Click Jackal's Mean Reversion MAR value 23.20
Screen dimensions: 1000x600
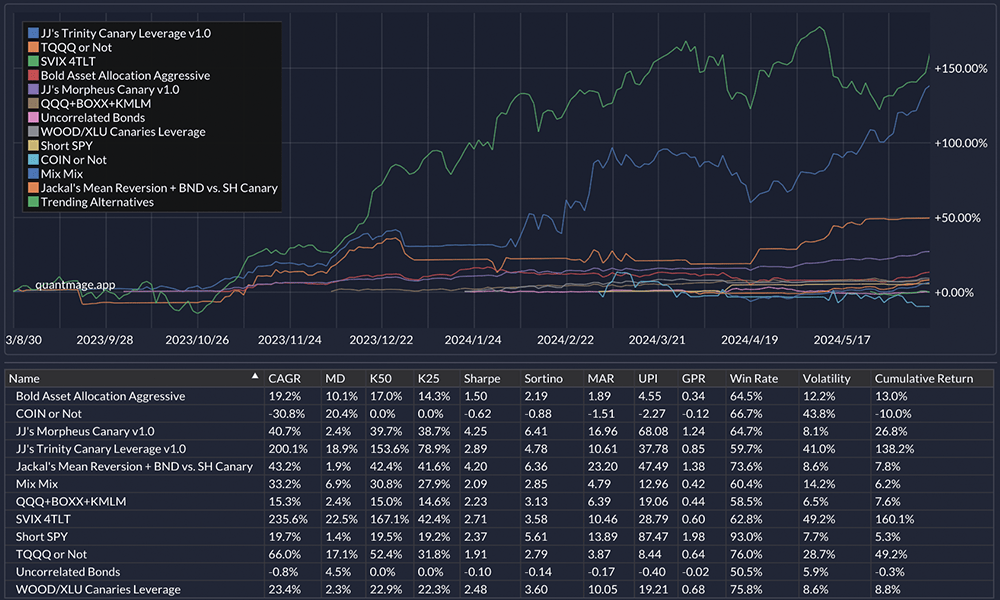tap(602, 466)
